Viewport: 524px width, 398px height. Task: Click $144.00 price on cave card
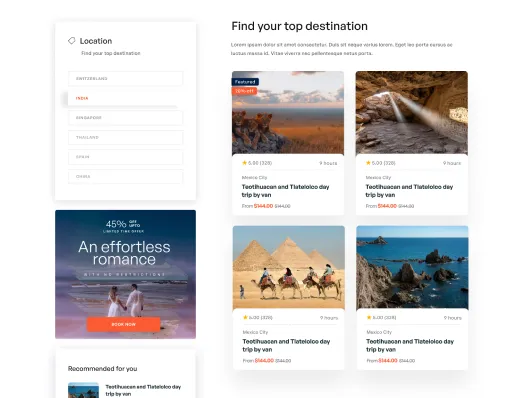click(x=387, y=206)
